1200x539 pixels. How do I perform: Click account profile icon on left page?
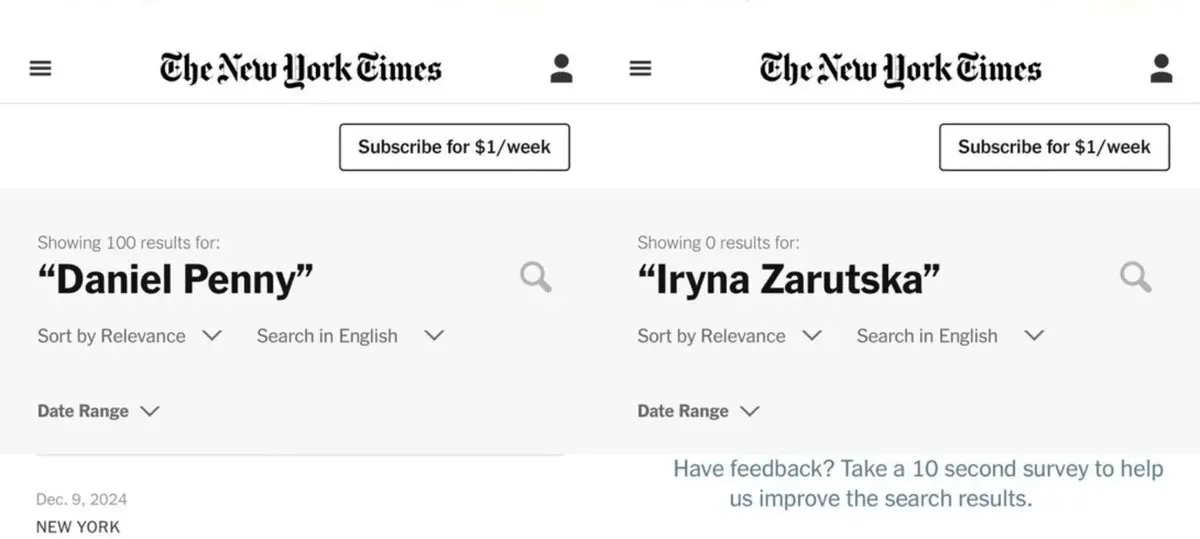click(561, 68)
